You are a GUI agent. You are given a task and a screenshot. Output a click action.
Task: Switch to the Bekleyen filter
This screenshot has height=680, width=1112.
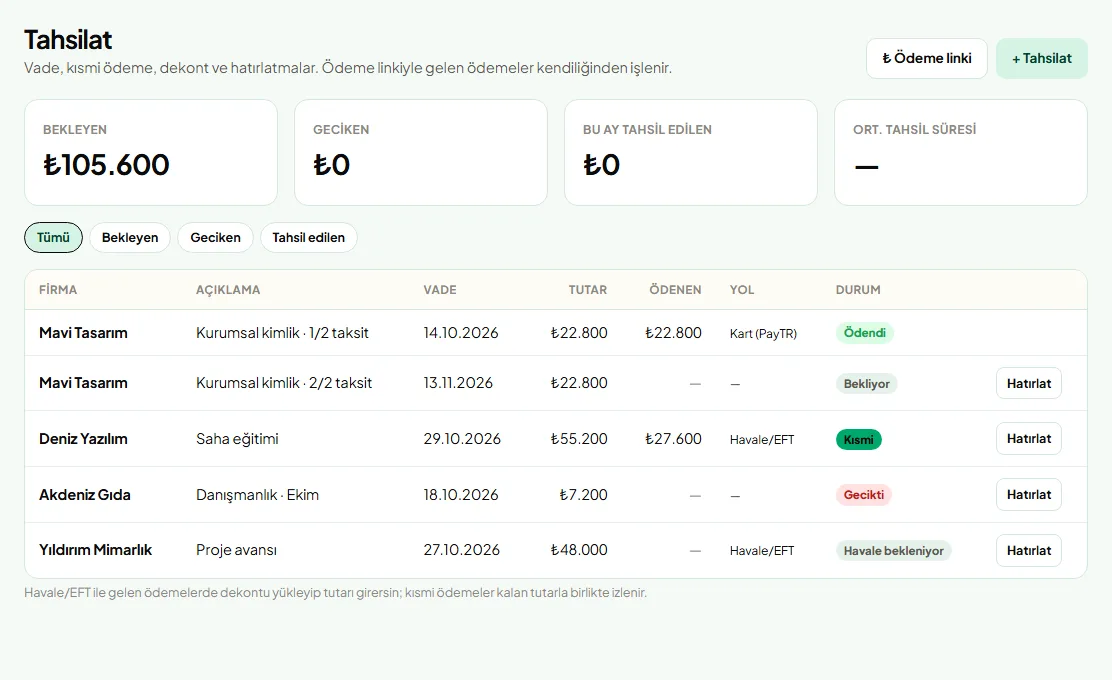pyautogui.click(x=130, y=238)
